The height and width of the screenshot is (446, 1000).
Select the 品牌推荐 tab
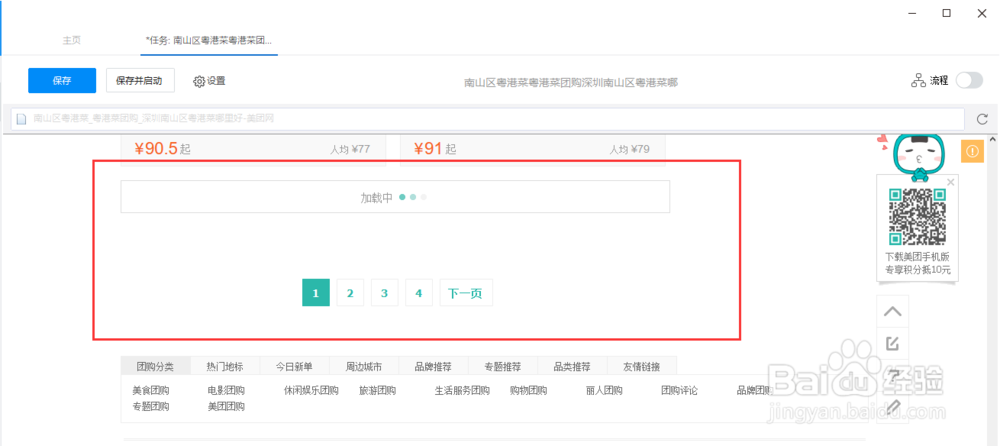point(433,367)
